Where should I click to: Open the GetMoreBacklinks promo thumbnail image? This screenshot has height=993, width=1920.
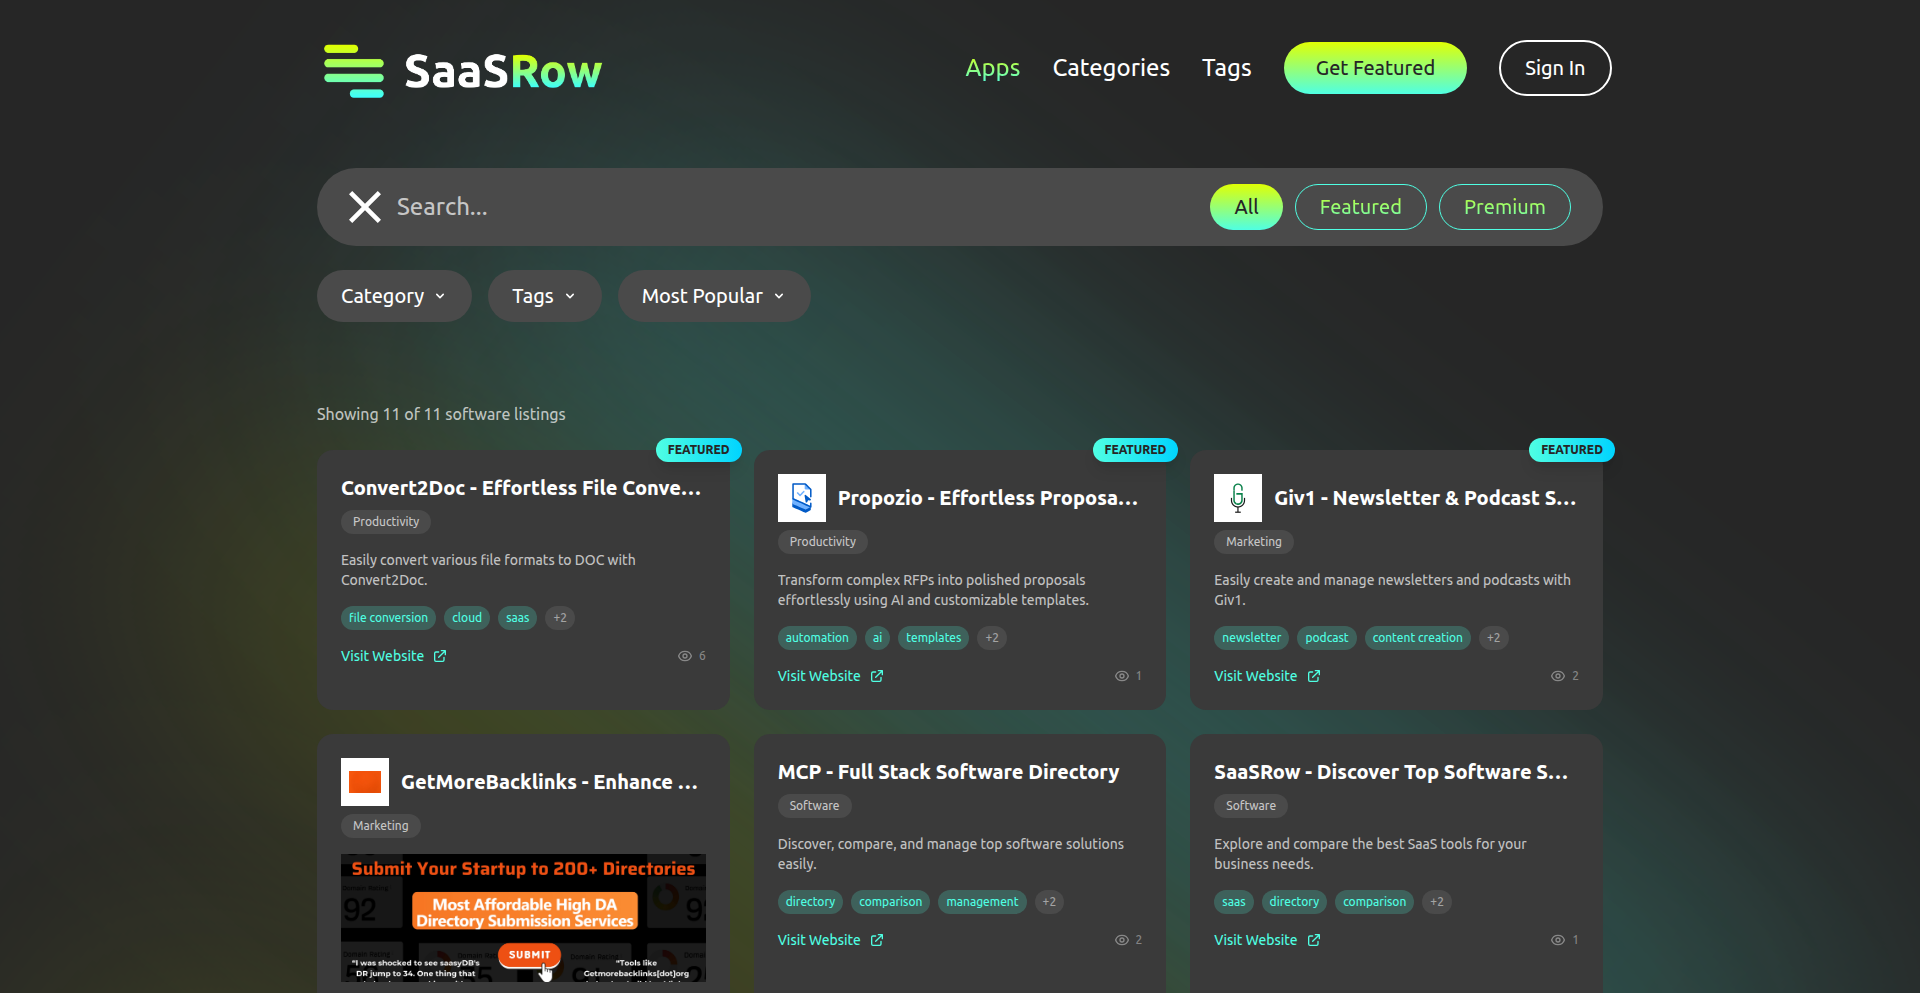523,918
